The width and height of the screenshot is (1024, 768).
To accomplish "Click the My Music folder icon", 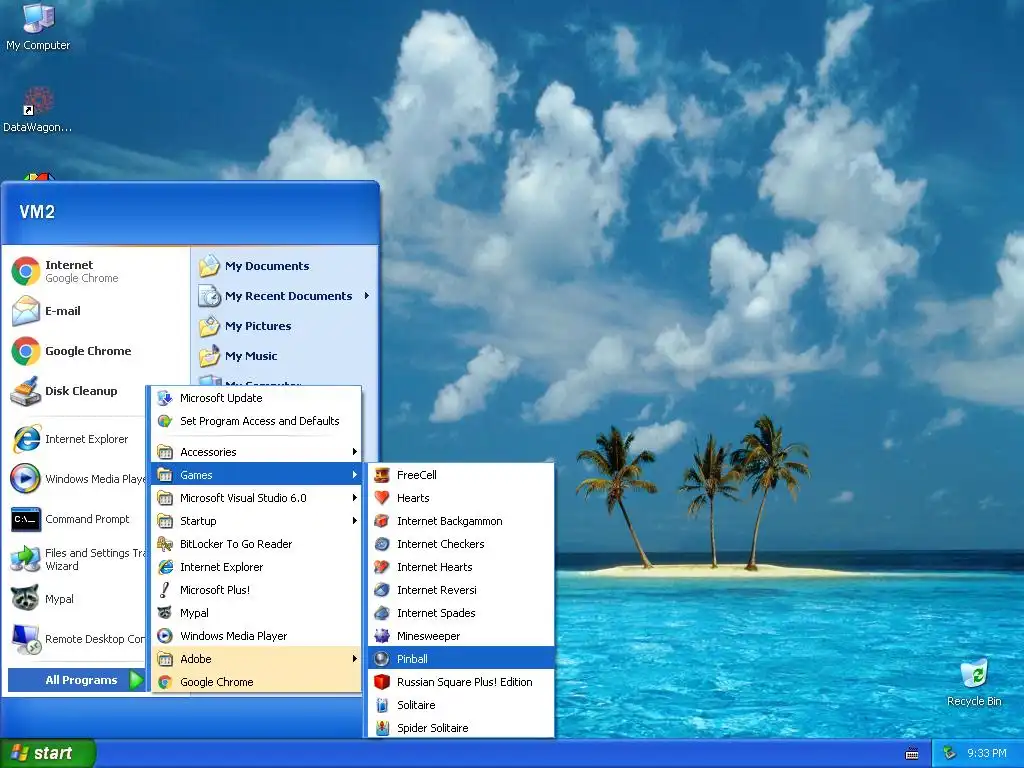I will (x=210, y=356).
